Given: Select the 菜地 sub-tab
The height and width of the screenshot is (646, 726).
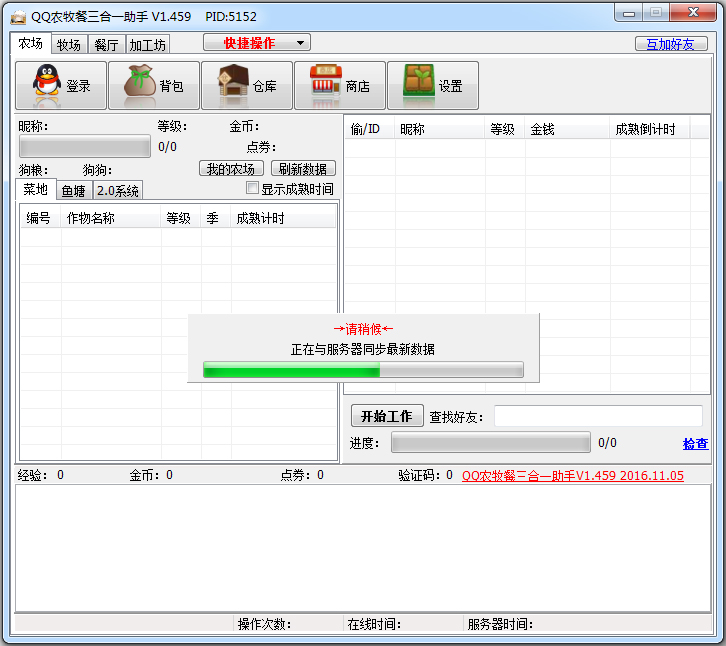Looking at the screenshot, I should (36, 189).
